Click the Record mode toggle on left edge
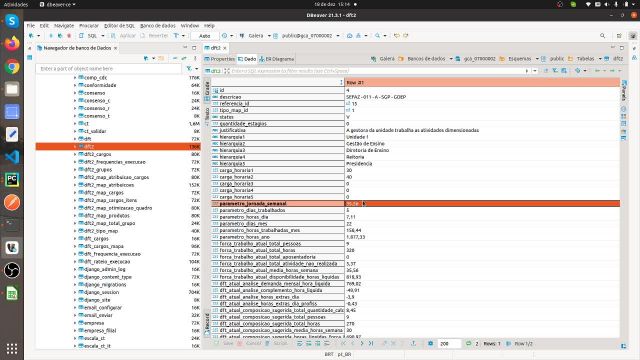Image resolution: width=640 pixels, height=360 pixels. 207,325
